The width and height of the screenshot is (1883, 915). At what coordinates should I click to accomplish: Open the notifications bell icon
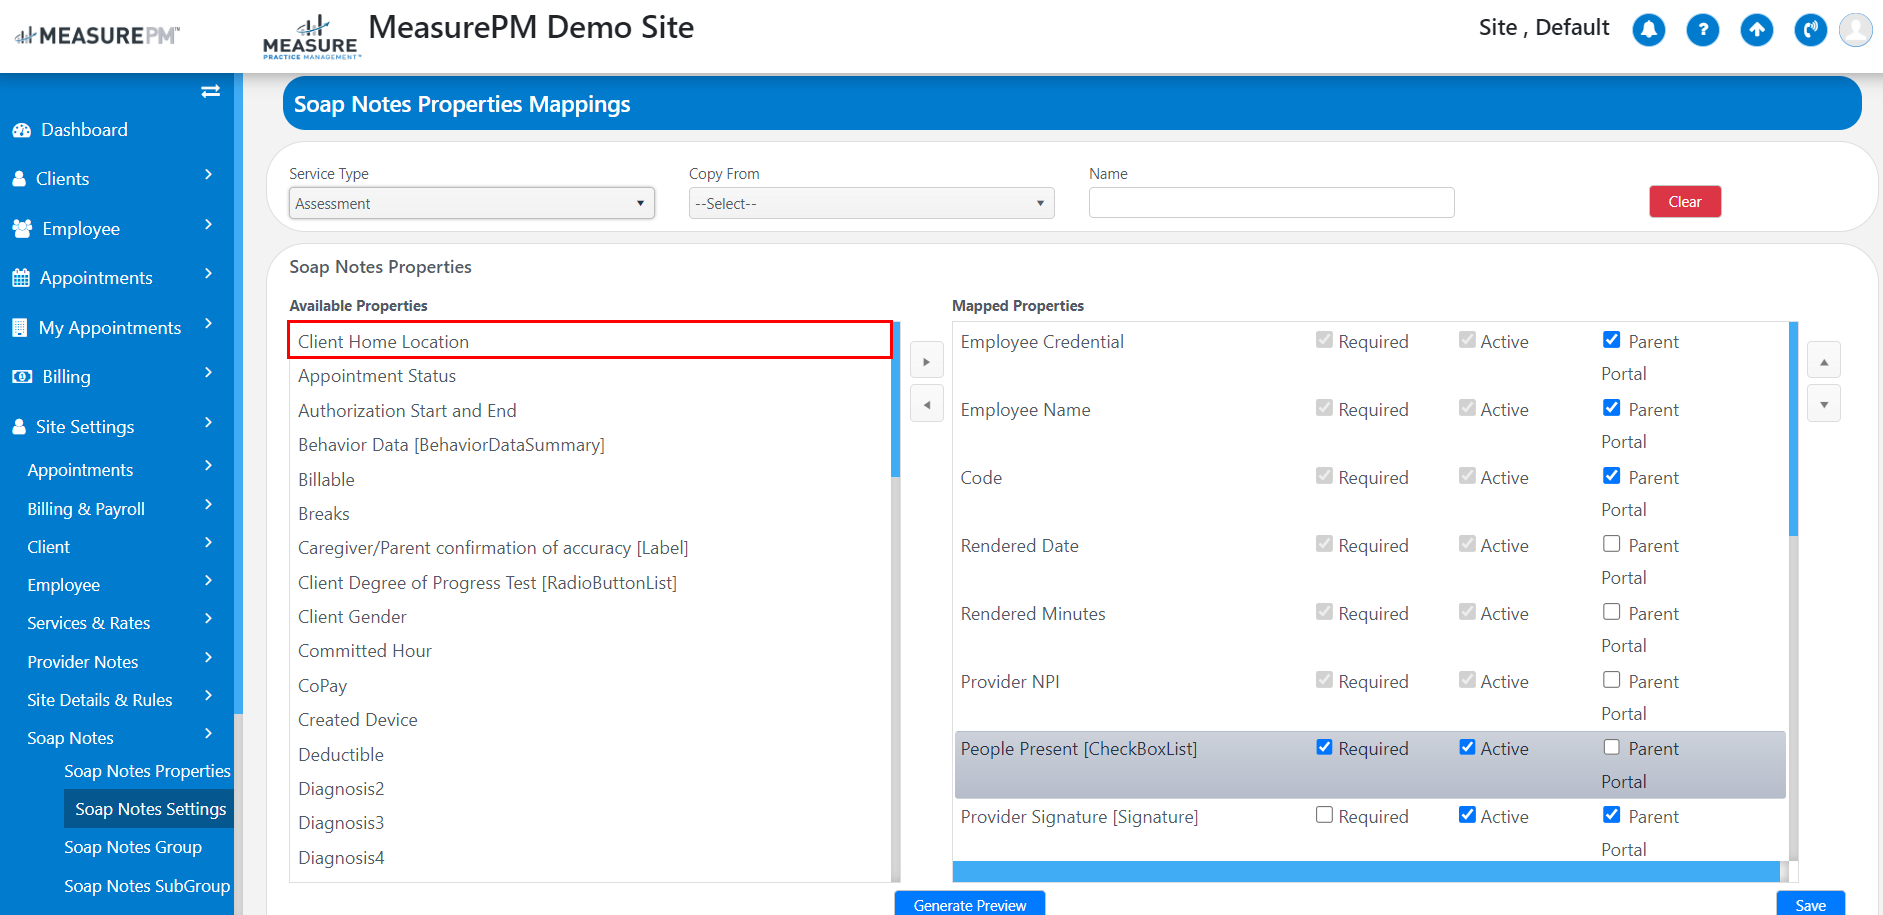pyautogui.click(x=1649, y=30)
